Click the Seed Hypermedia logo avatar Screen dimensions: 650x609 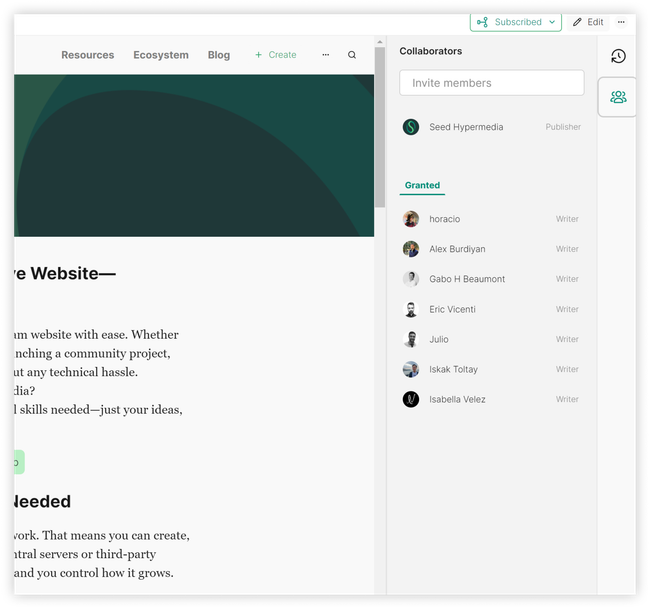410,127
